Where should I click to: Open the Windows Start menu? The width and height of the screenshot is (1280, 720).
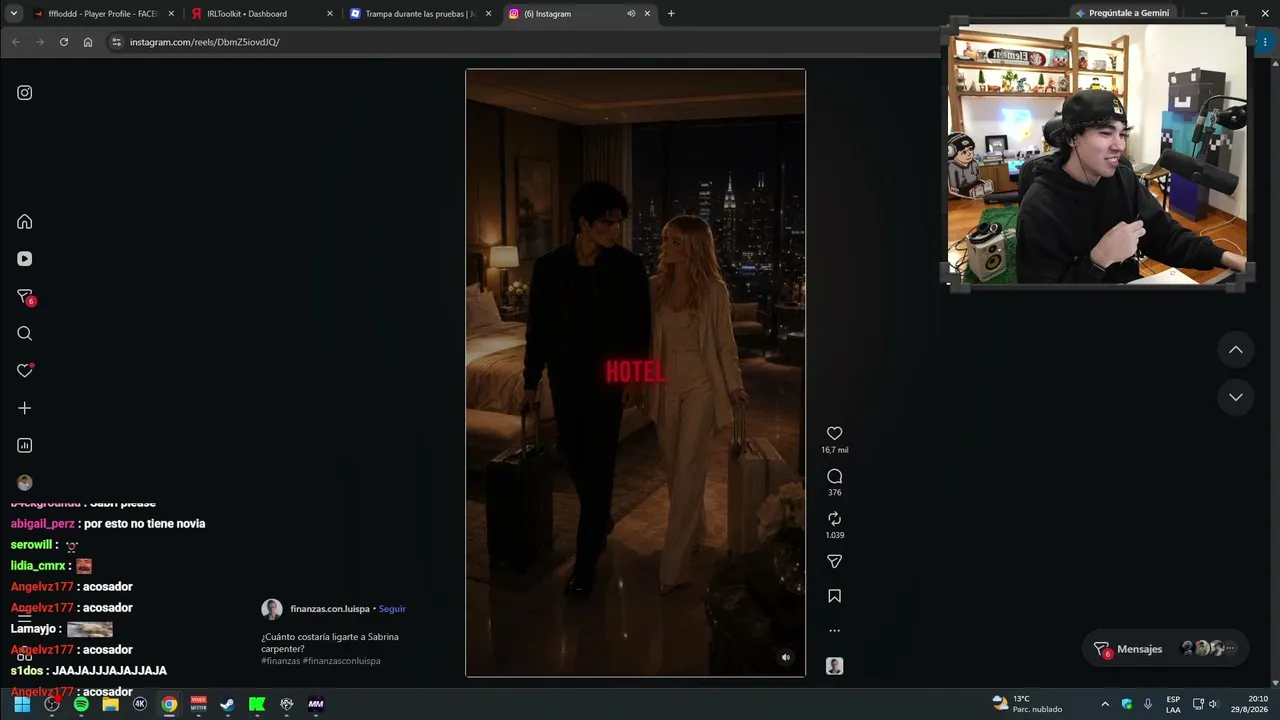22,704
